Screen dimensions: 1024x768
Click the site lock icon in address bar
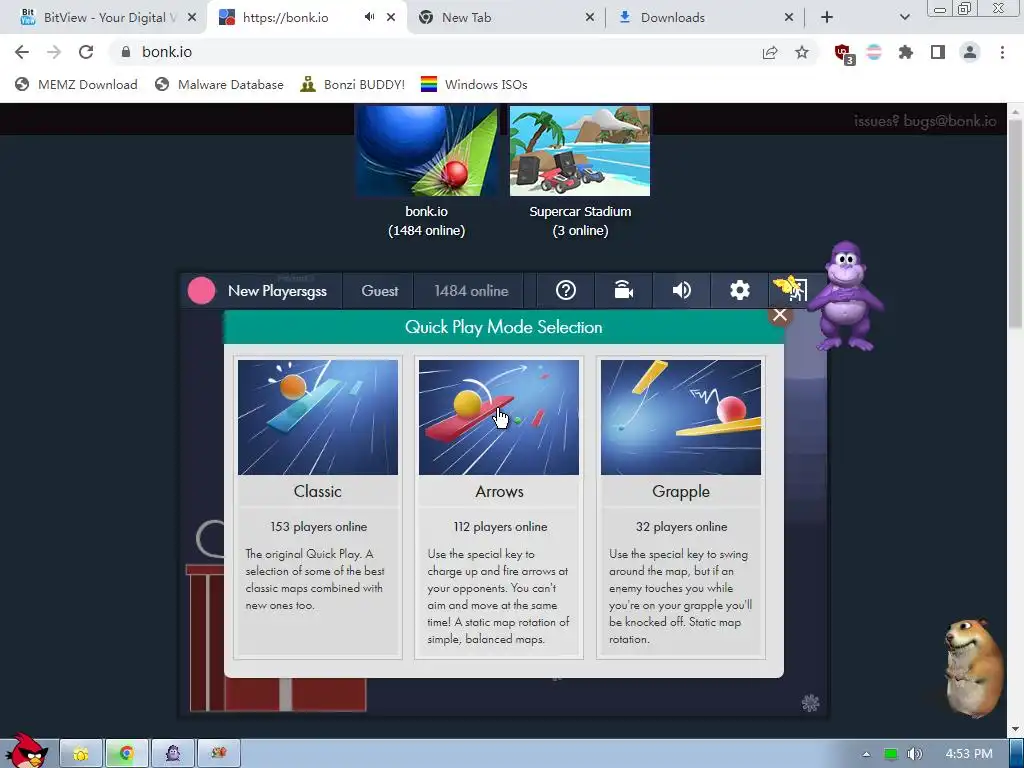[126, 52]
